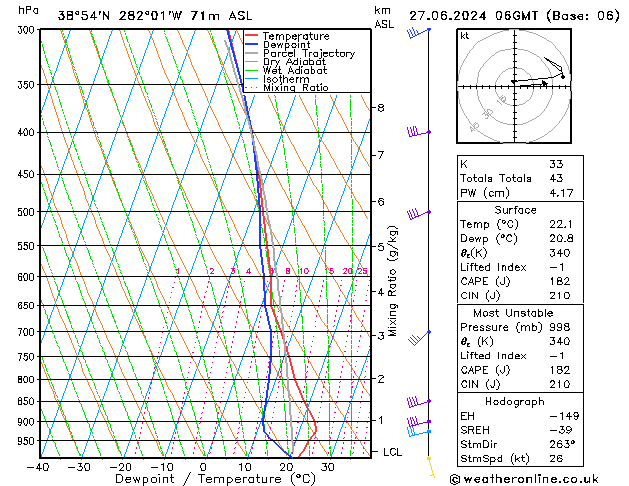This screenshot has height=486, width=629.
Task: Click the wind barb at 300 hPa
Action: point(419,32)
